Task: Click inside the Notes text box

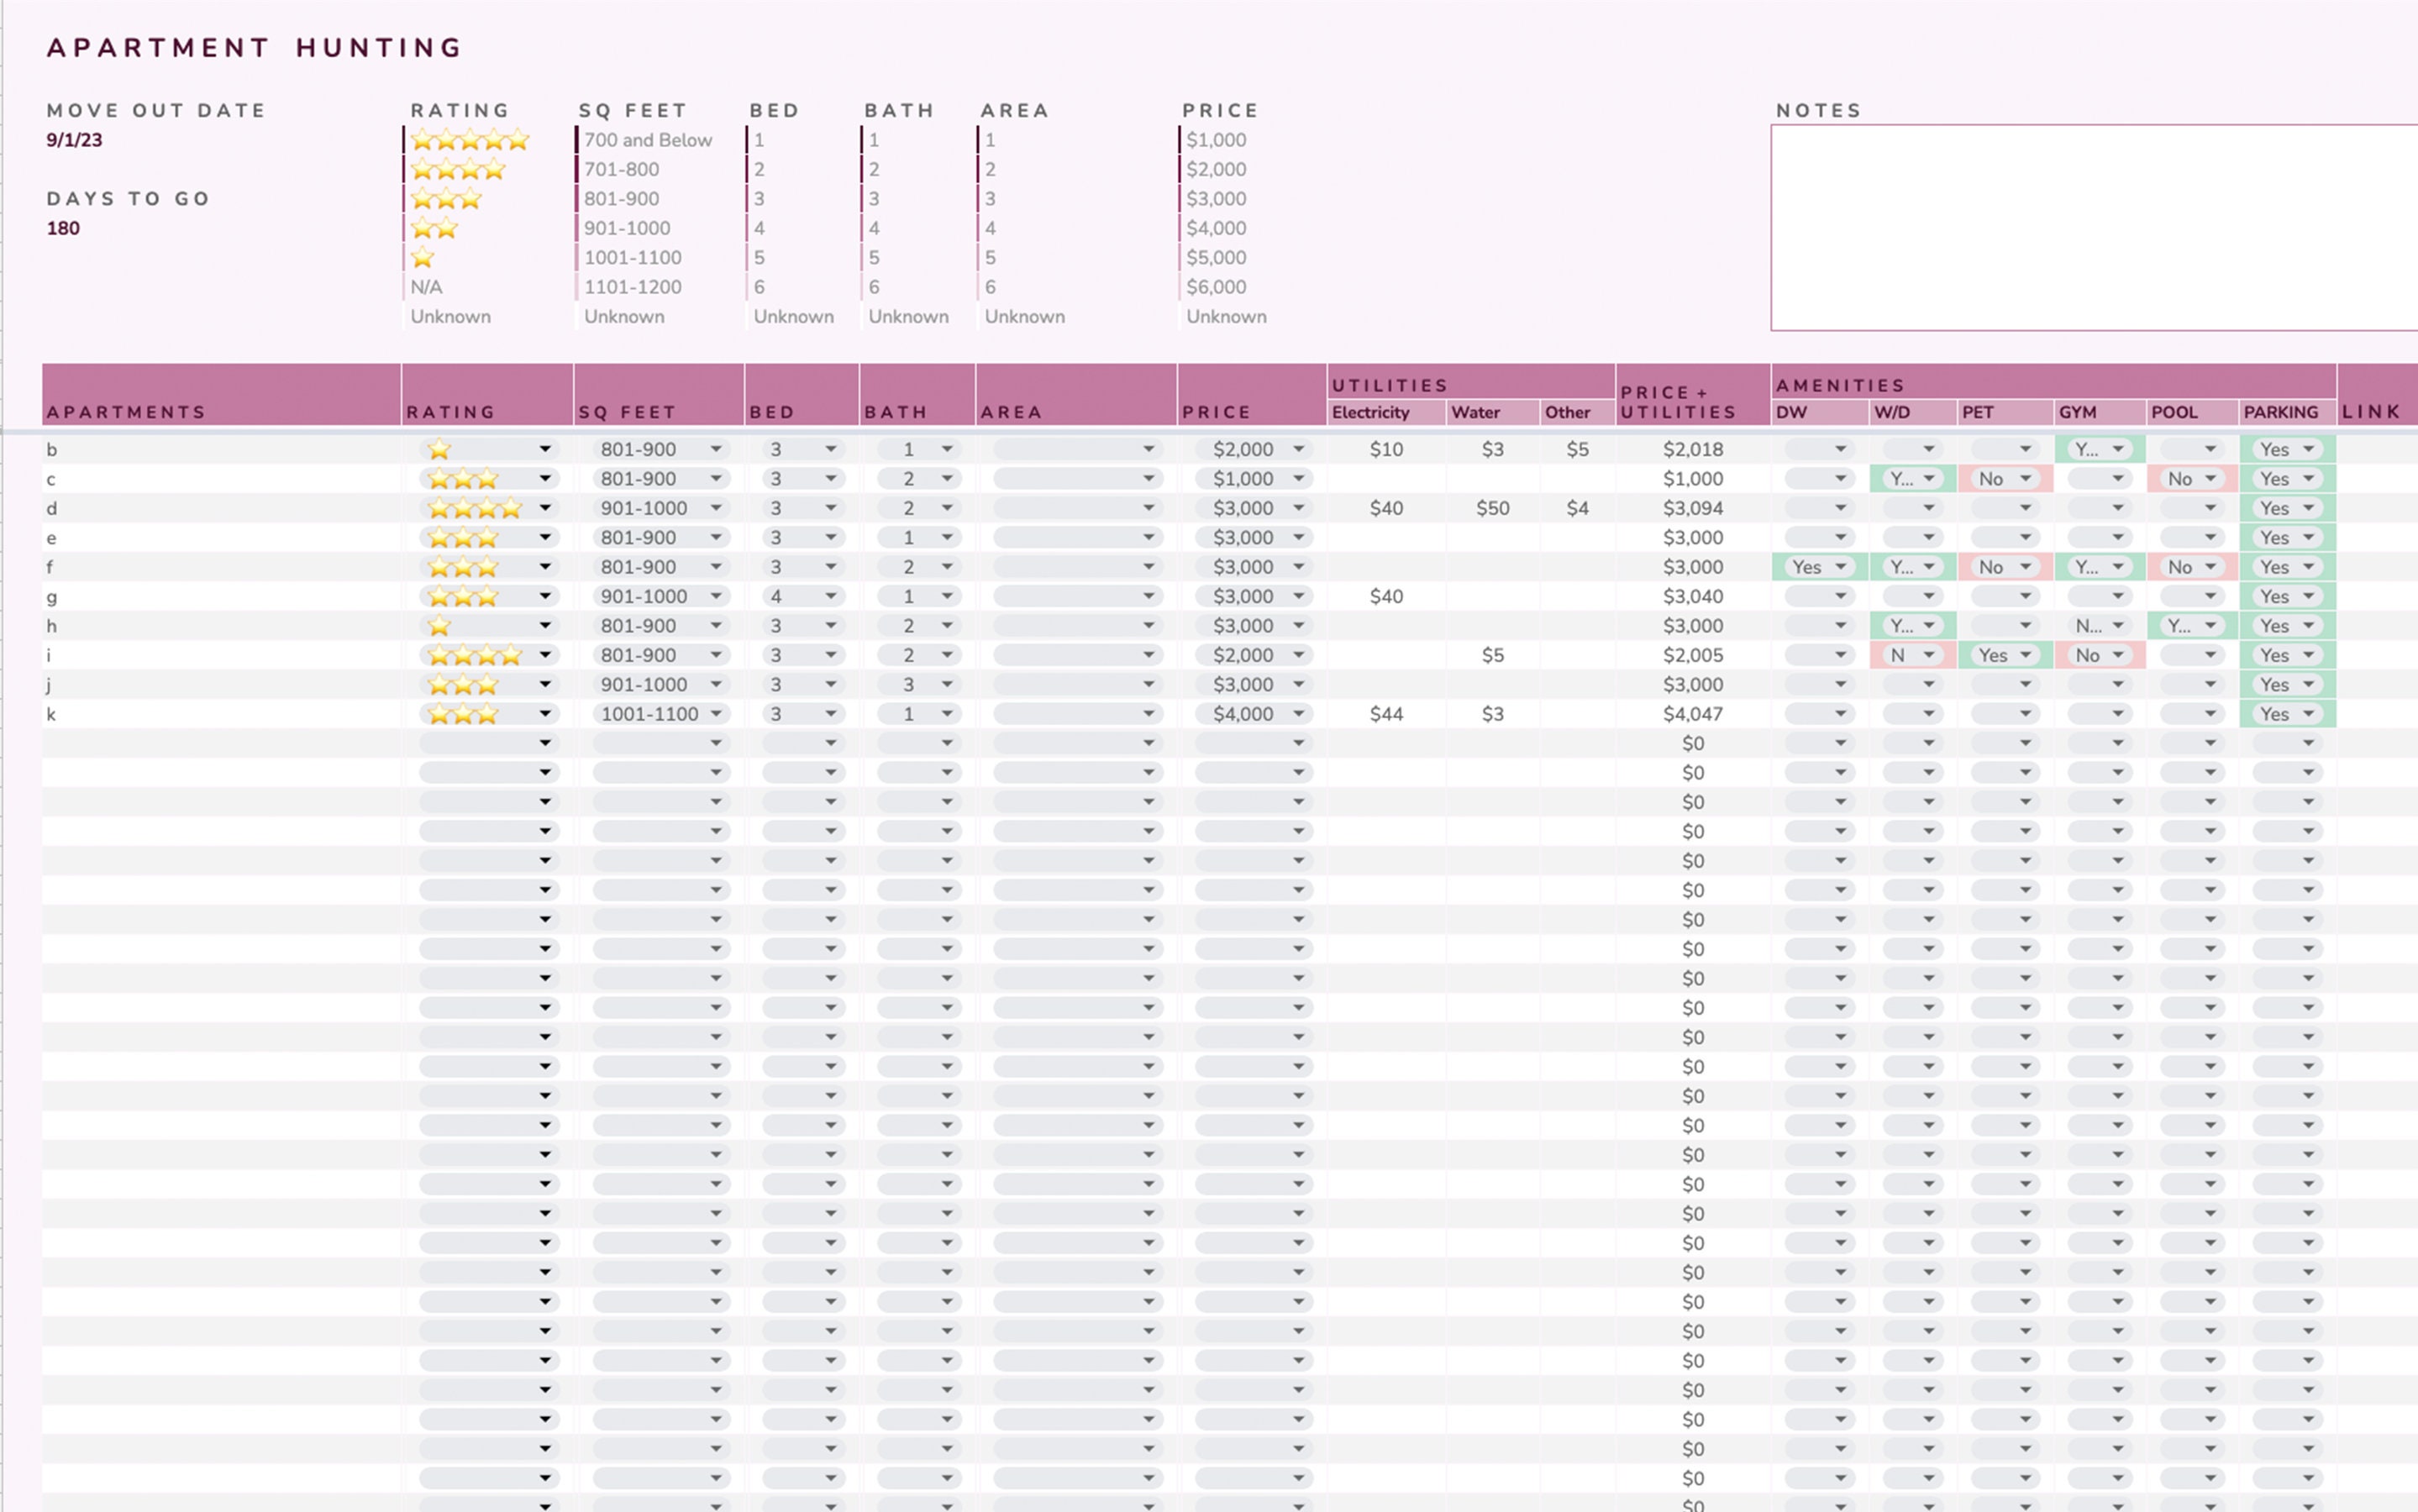Action: (2094, 228)
